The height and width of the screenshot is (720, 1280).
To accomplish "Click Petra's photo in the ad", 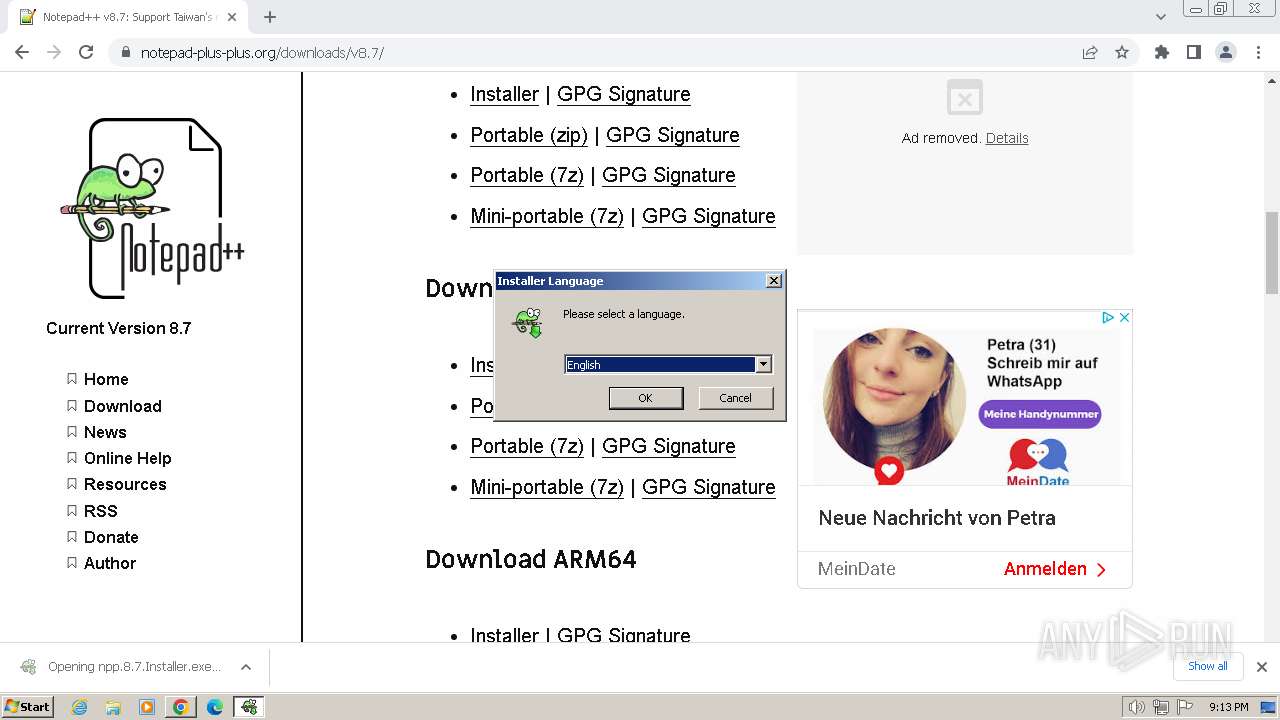I will pos(894,402).
